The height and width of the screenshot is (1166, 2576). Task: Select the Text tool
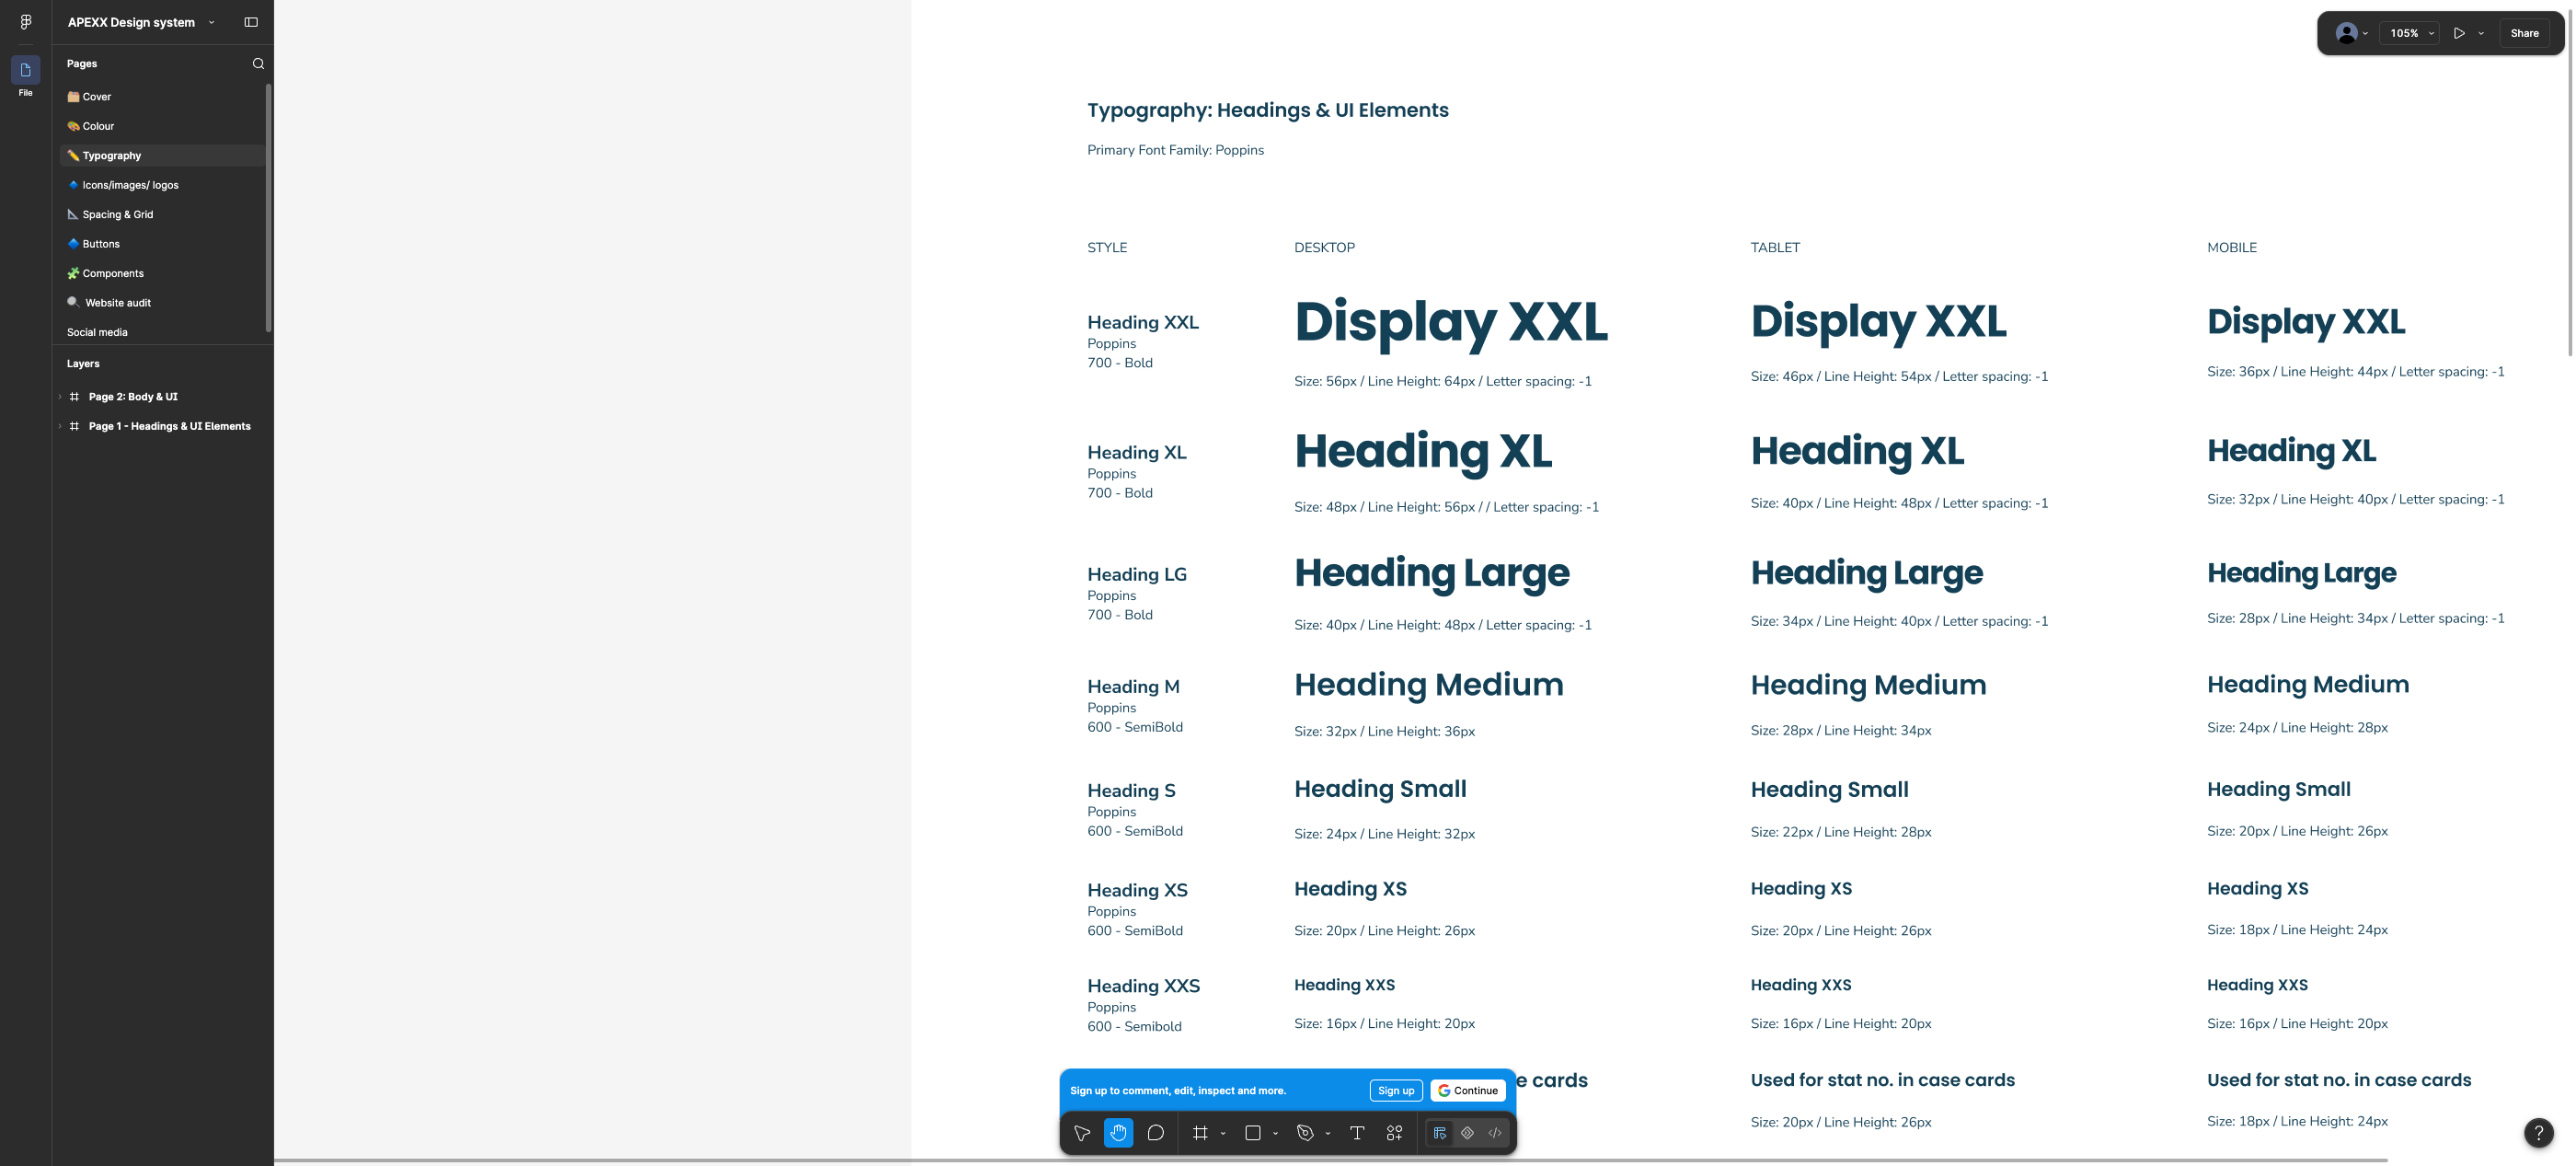(x=1357, y=1133)
